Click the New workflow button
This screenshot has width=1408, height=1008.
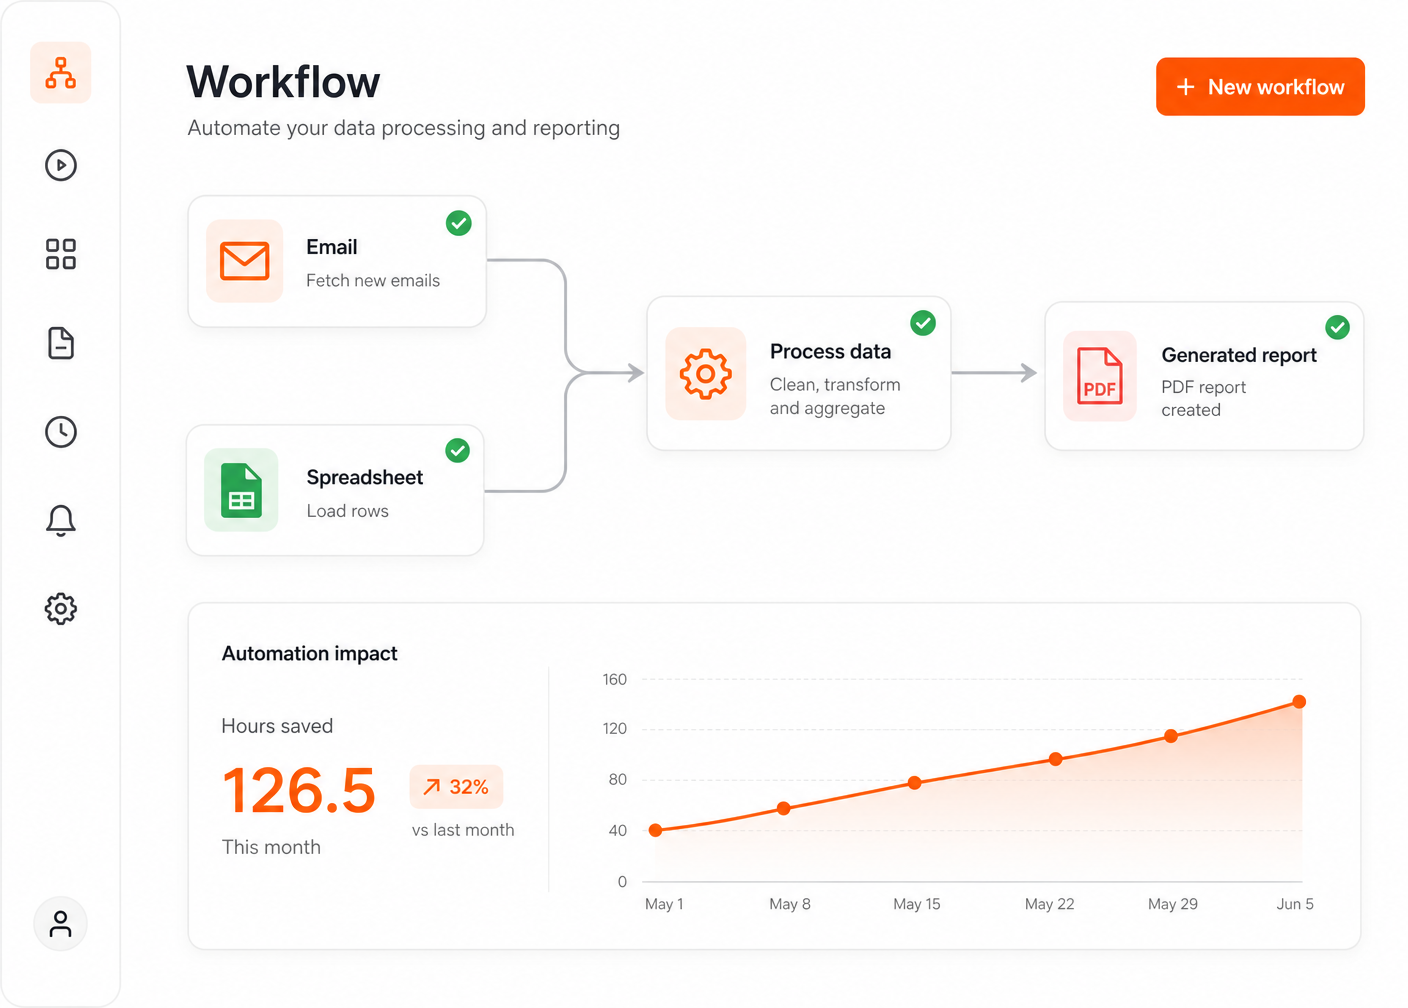[1260, 87]
